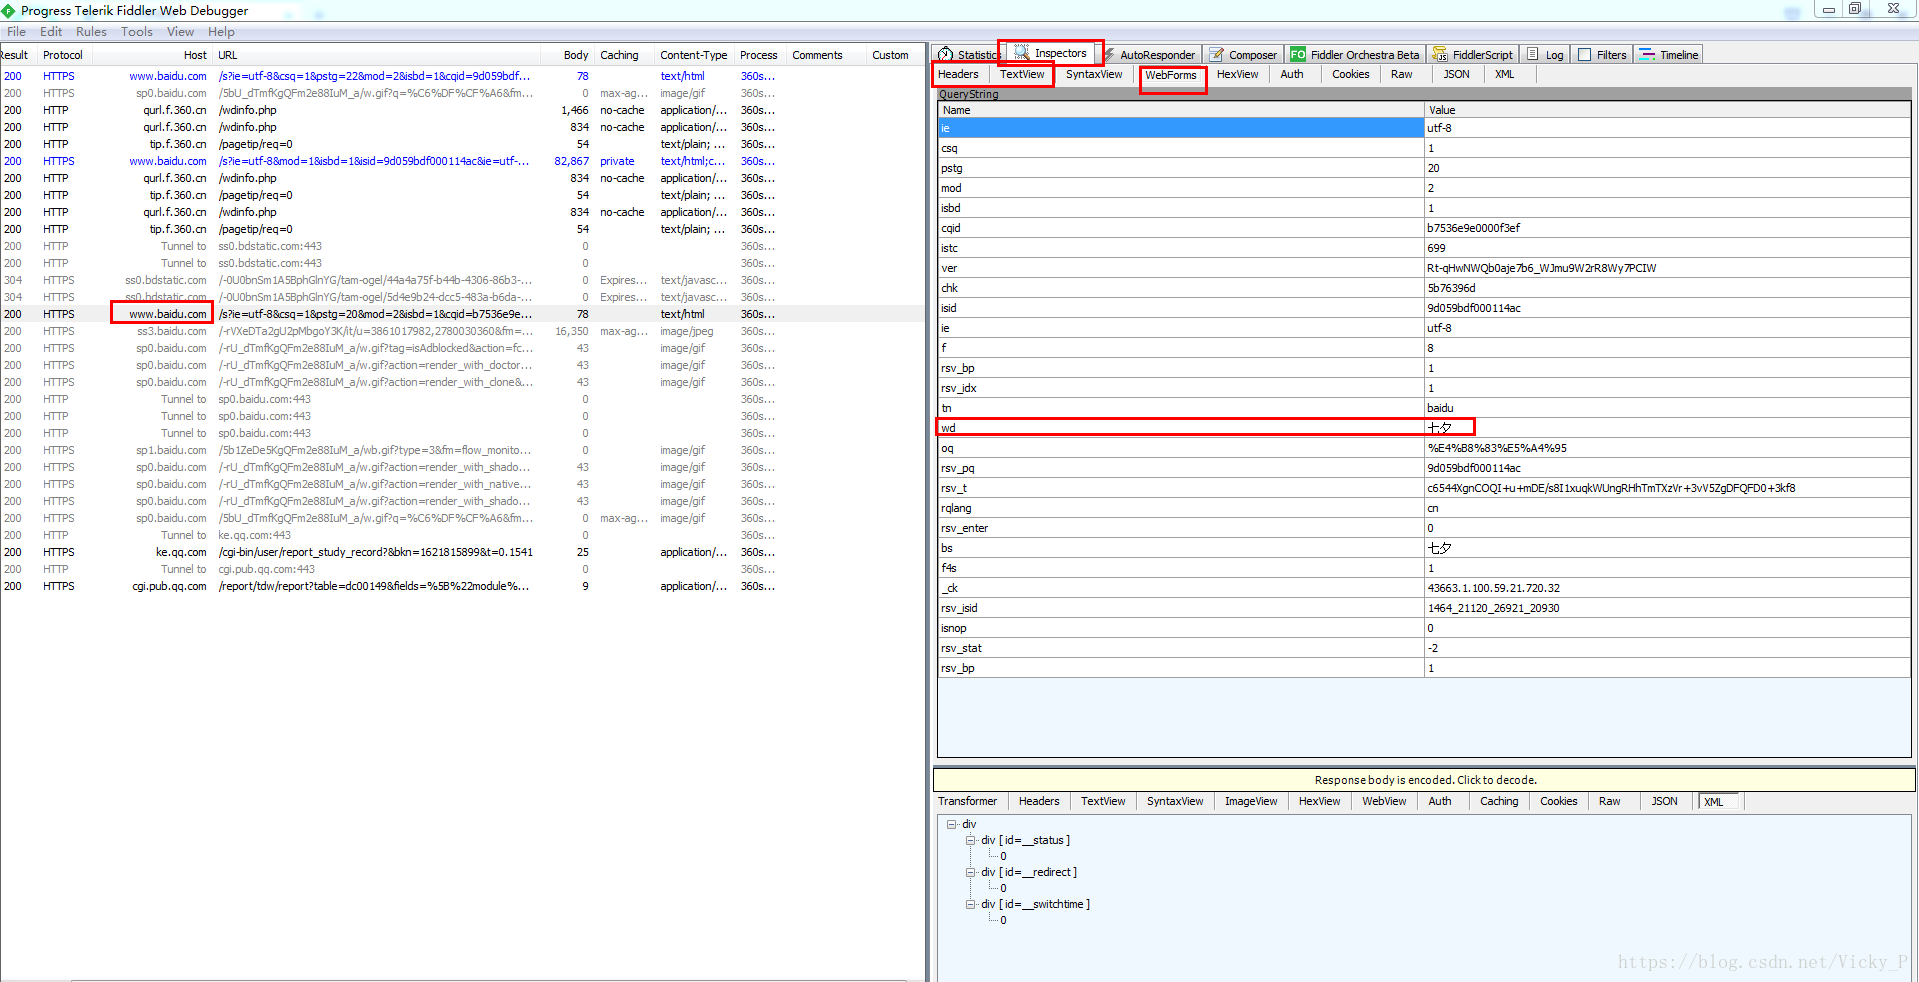Open the request Raw tab beside JSON
The image size is (1919, 982).
click(1402, 74)
